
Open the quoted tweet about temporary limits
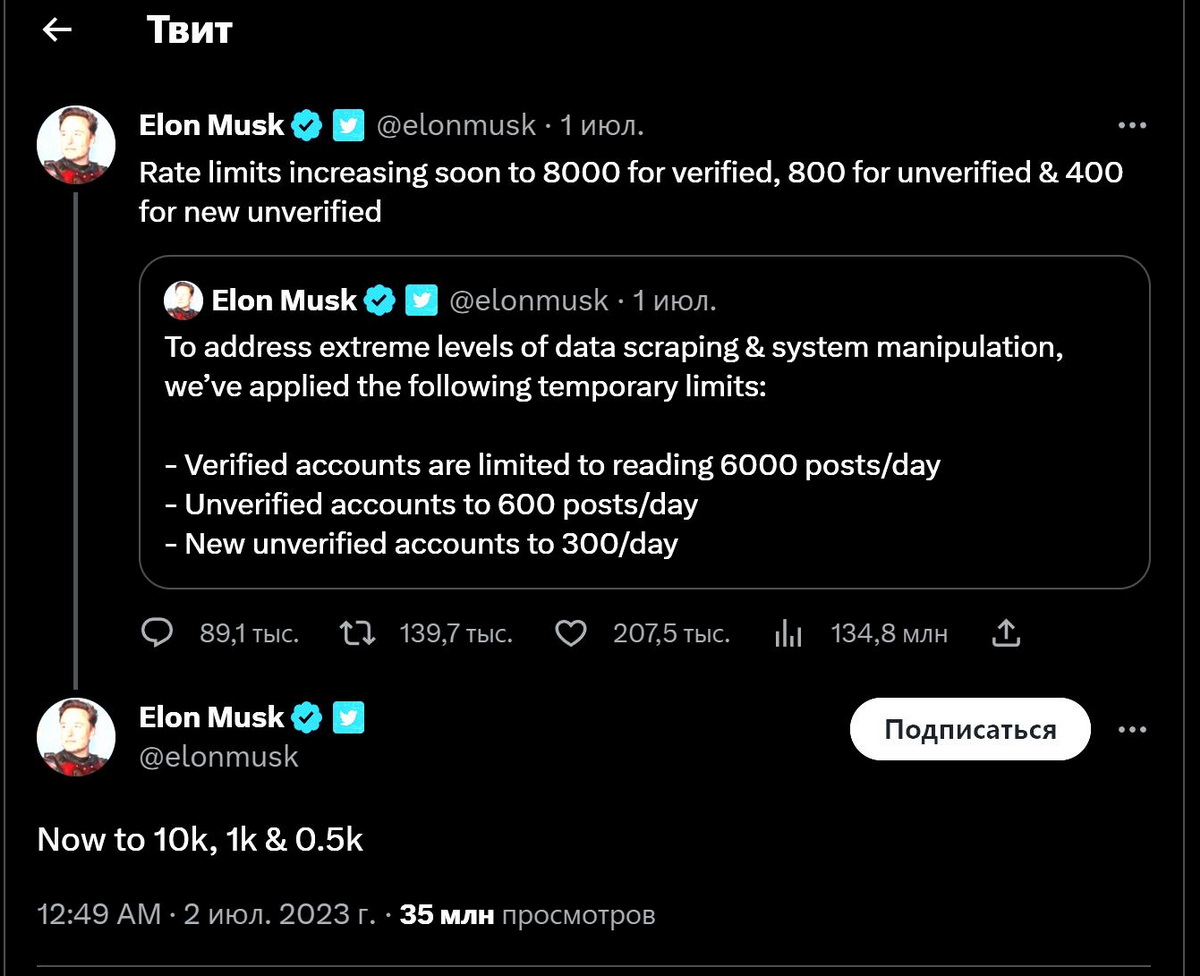click(644, 440)
